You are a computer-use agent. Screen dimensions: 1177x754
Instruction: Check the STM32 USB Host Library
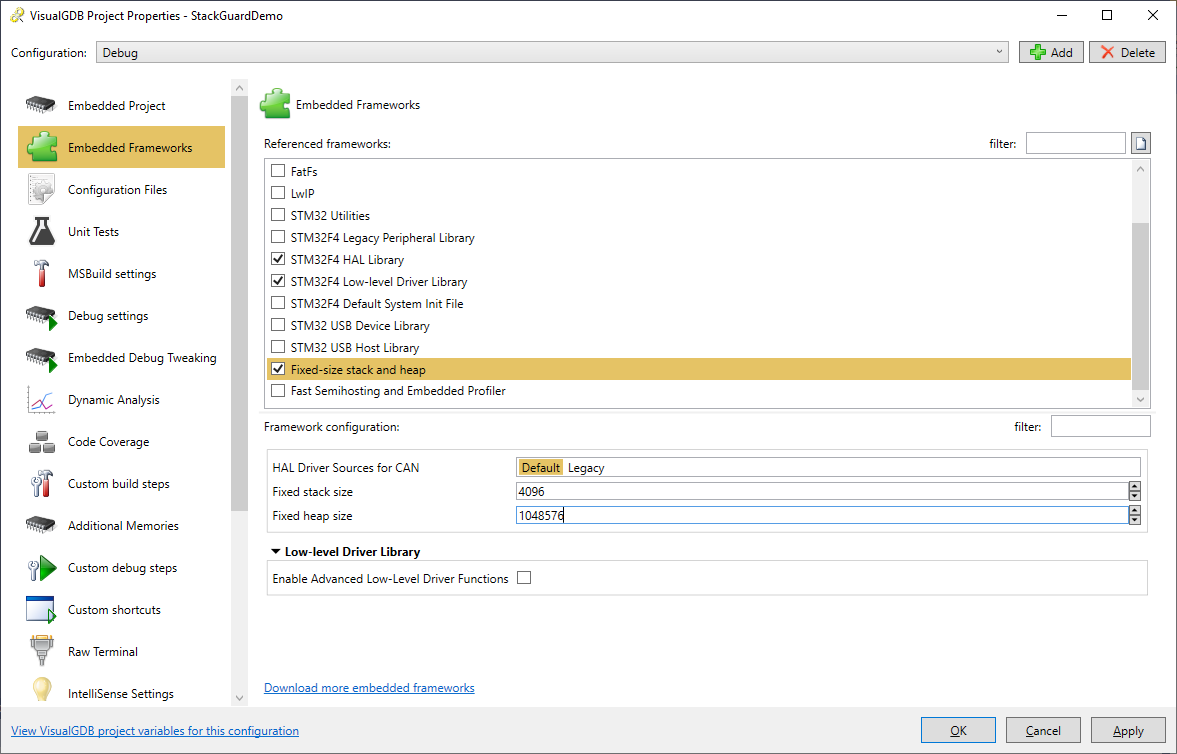pos(278,347)
